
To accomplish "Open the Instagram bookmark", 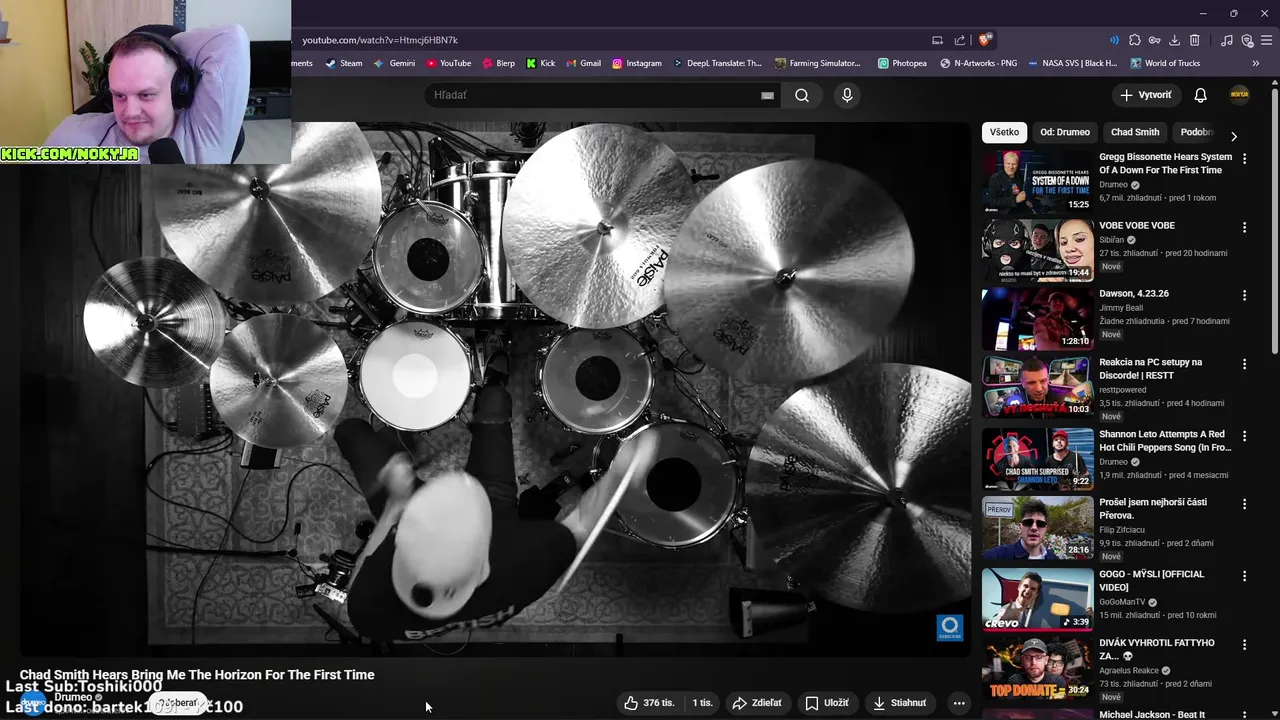I will point(637,63).
